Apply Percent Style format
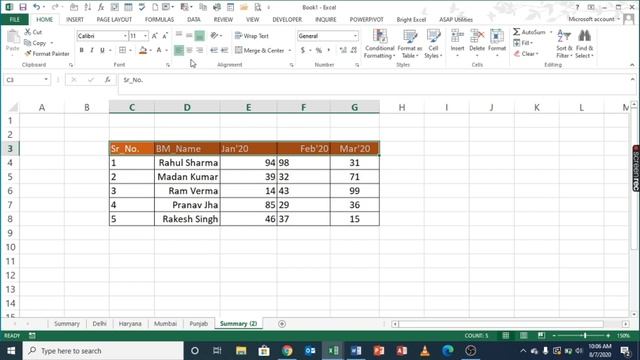 pyautogui.click(x=319, y=50)
